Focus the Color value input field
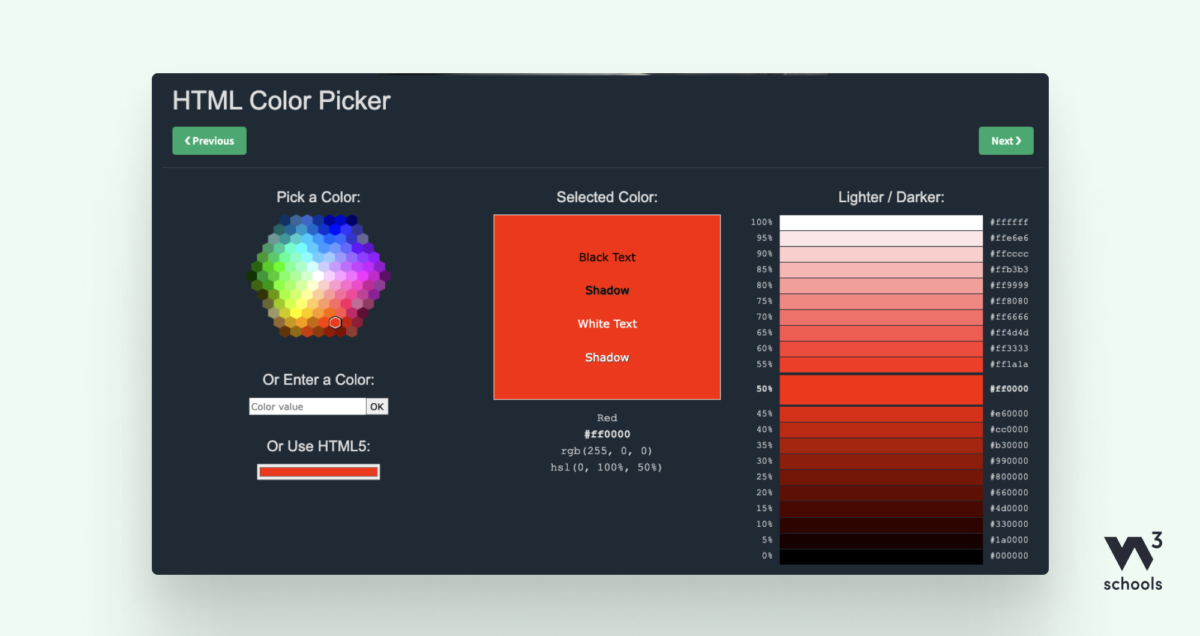Screen dimensions: 1200x636 307,407
